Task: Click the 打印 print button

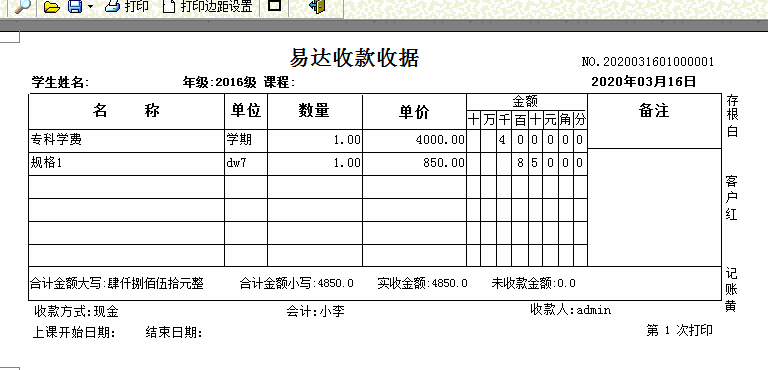Action: tap(126, 6)
